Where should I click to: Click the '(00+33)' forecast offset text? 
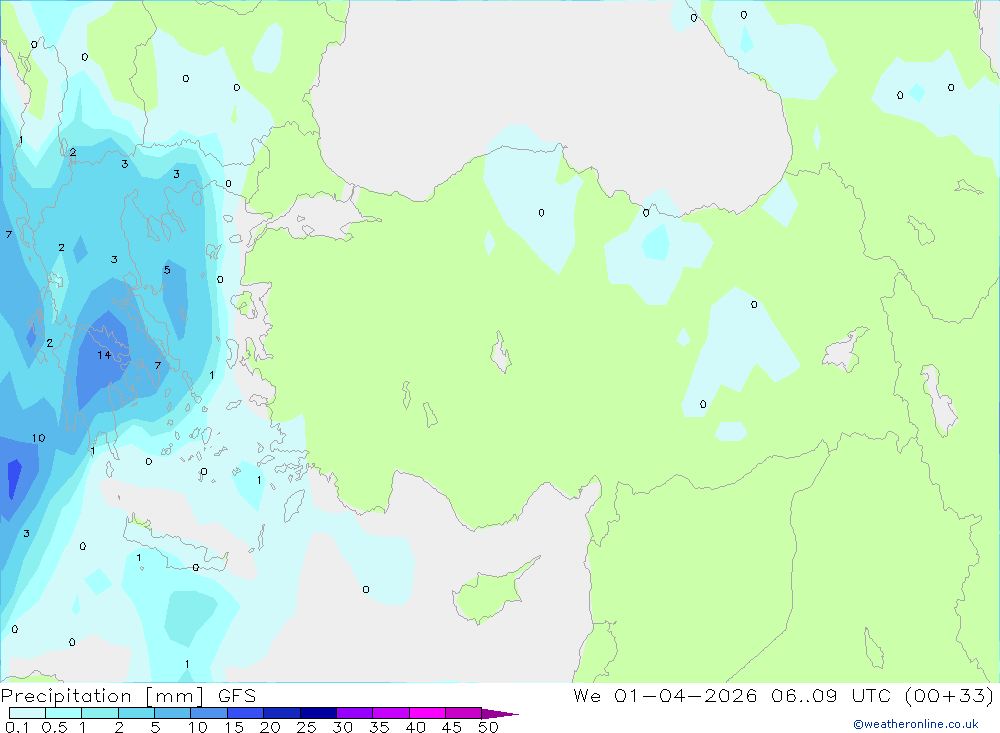pos(949,695)
